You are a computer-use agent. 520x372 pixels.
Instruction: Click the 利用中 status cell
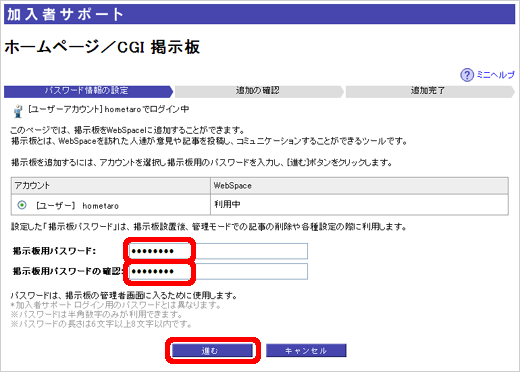point(359,205)
